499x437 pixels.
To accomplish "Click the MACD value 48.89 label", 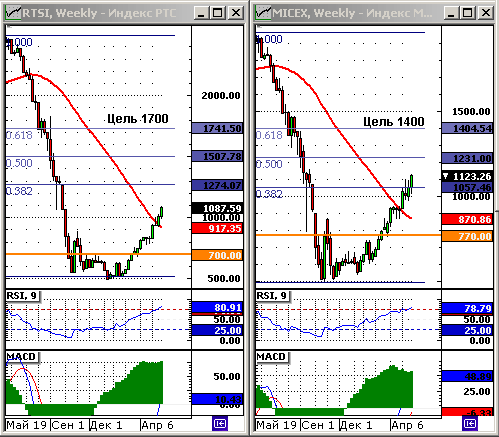I will click(x=467, y=377).
